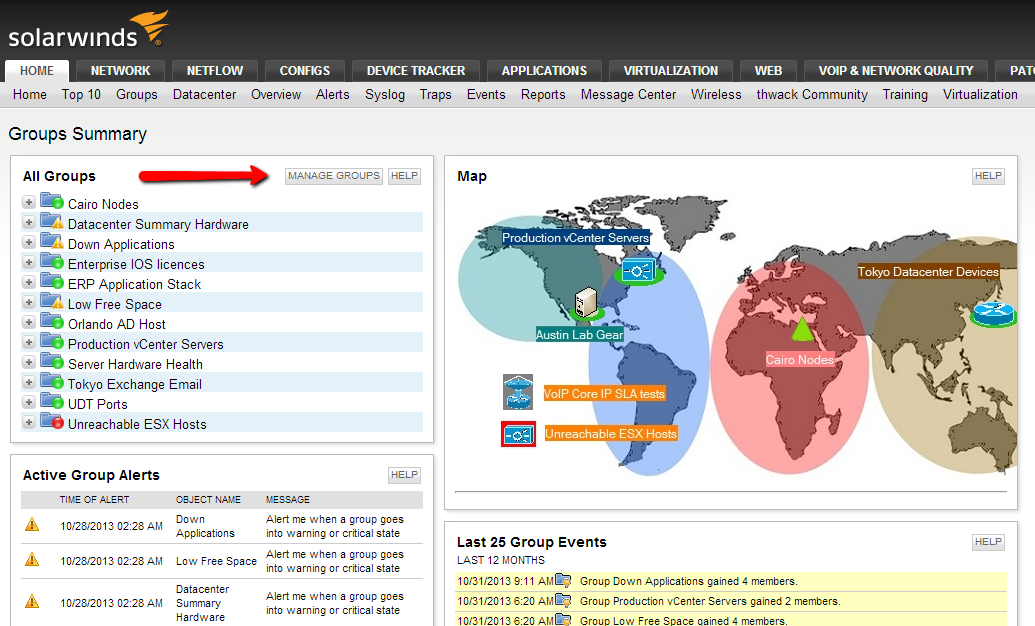Click the warning icon for Down Applications alert
Viewport: 1035px width, 626px height.
[x=32, y=525]
